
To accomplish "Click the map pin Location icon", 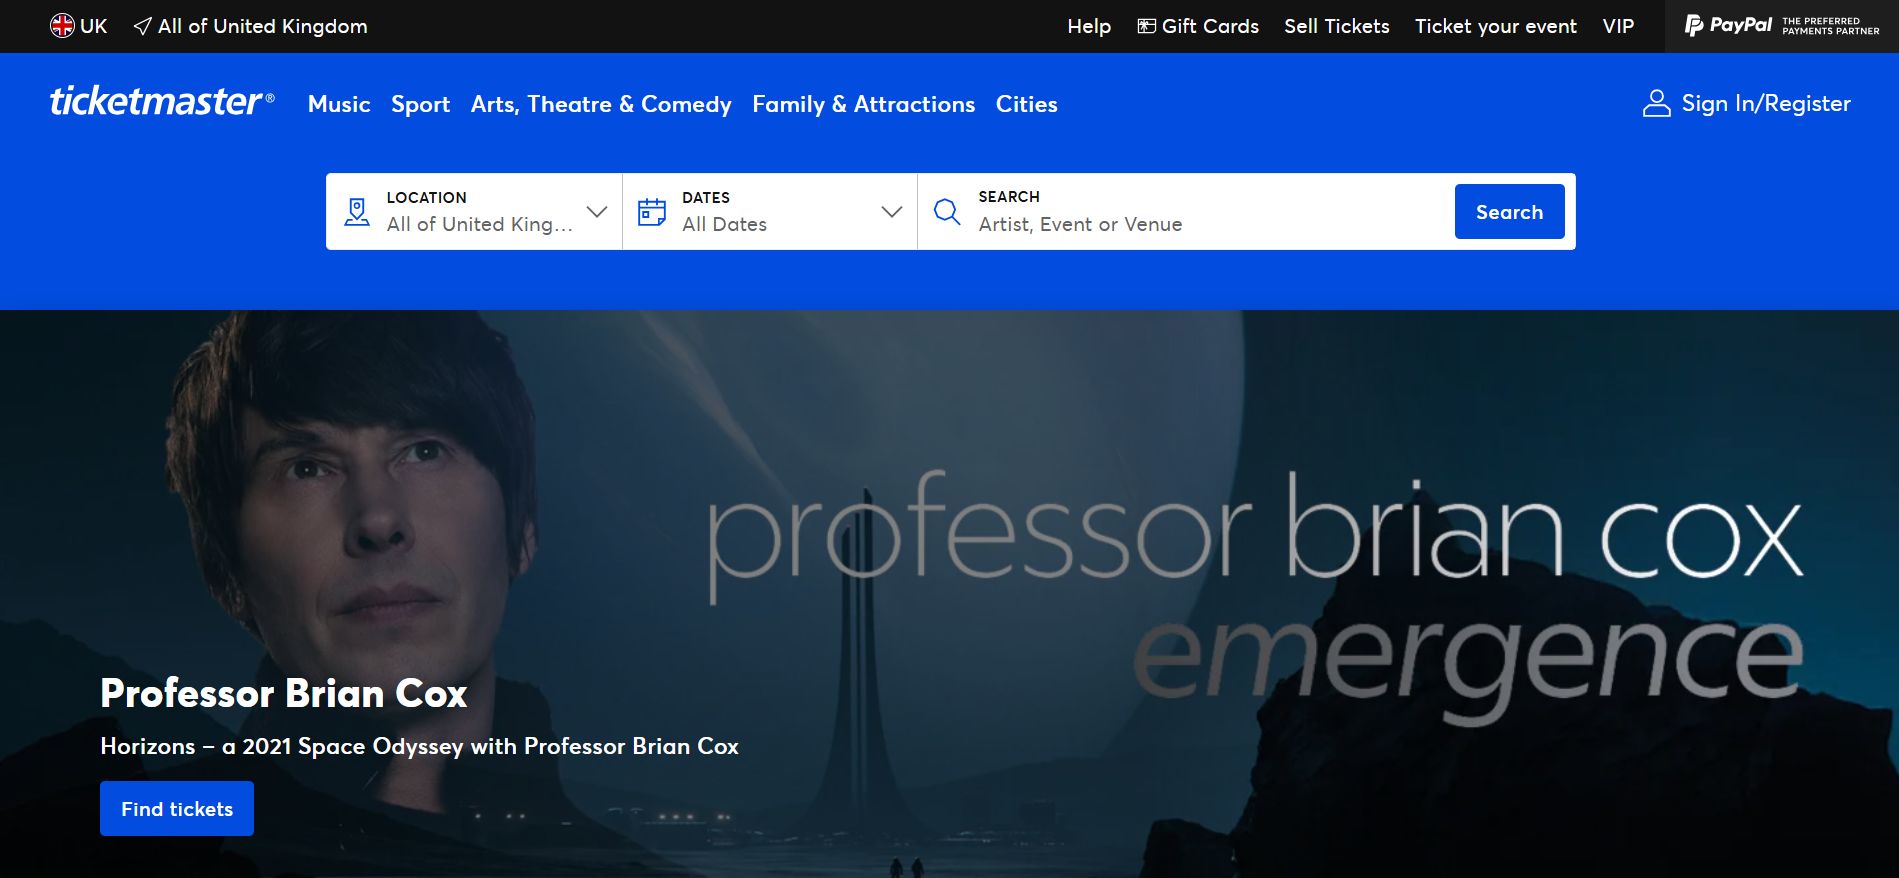I will pyautogui.click(x=357, y=212).
